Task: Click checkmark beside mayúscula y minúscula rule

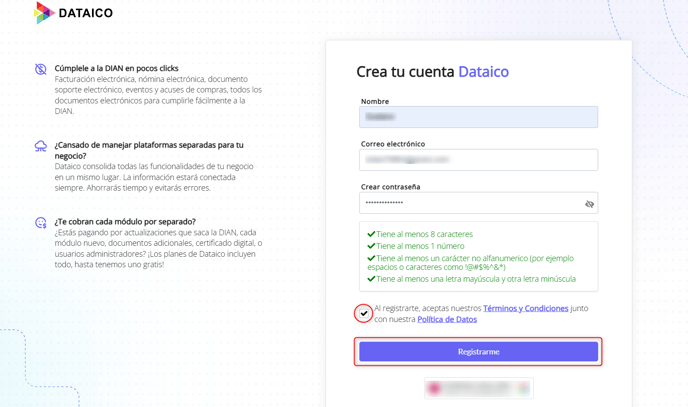Action: [x=371, y=278]
